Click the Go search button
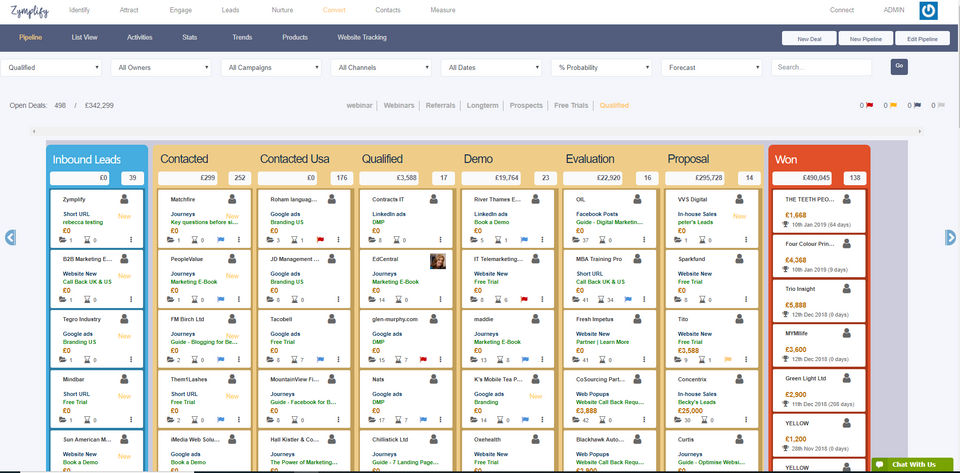The image size is (960, 473). [899, 67]
